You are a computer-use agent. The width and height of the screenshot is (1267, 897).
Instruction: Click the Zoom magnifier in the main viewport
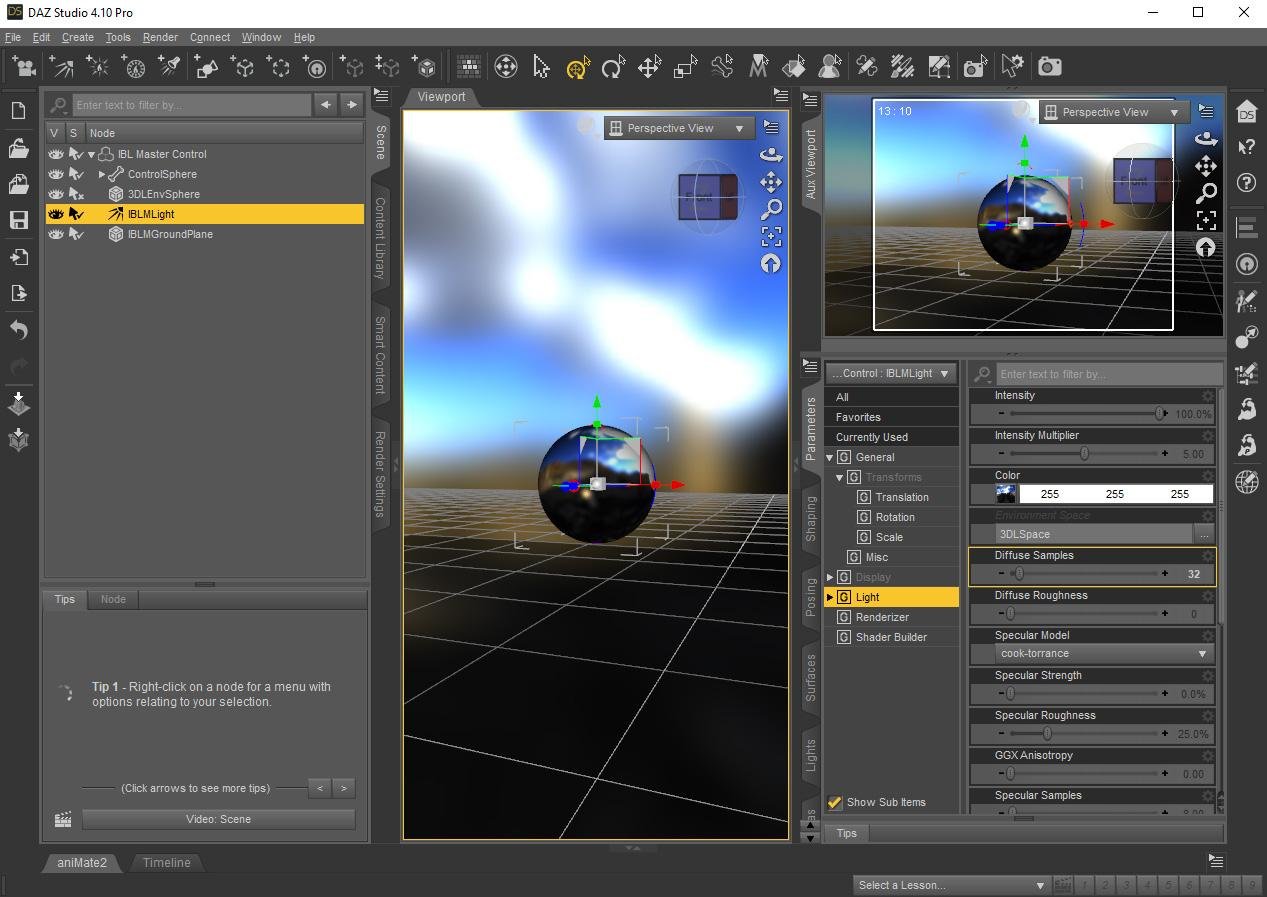click(x=771, y=209)
